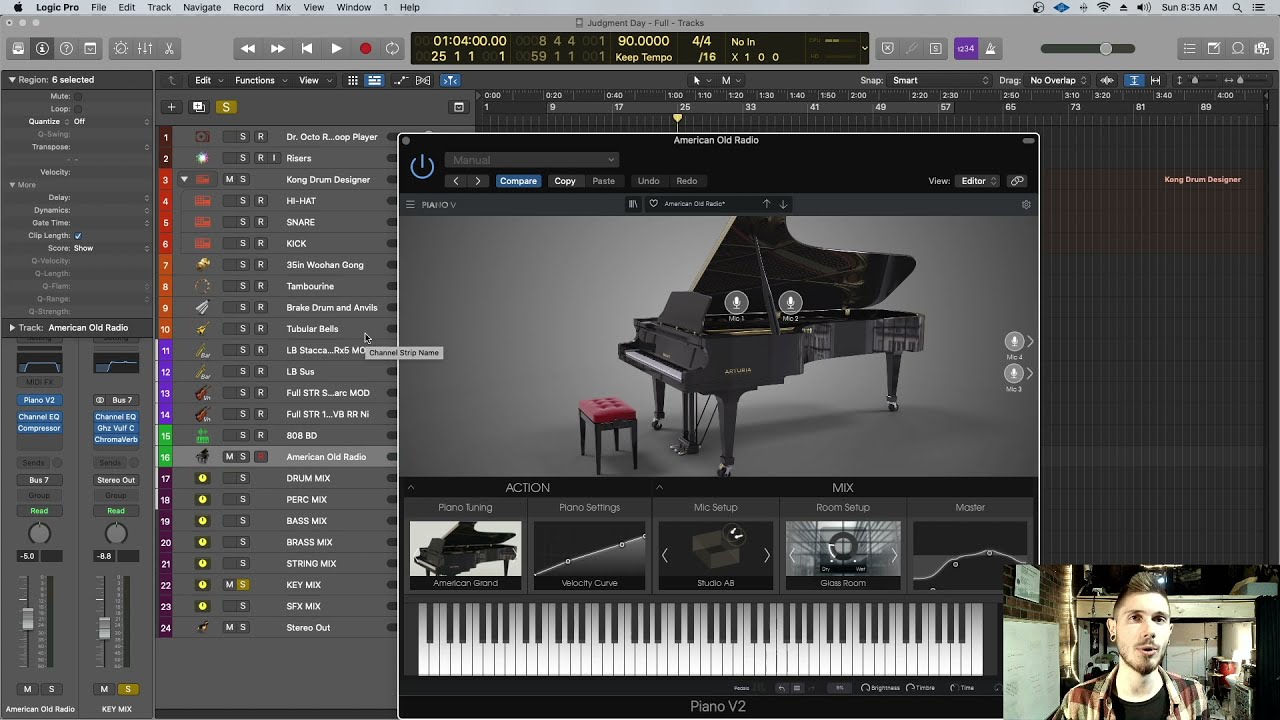
Task: Open Editors scissors icon
Action: [x=169, y=48]
